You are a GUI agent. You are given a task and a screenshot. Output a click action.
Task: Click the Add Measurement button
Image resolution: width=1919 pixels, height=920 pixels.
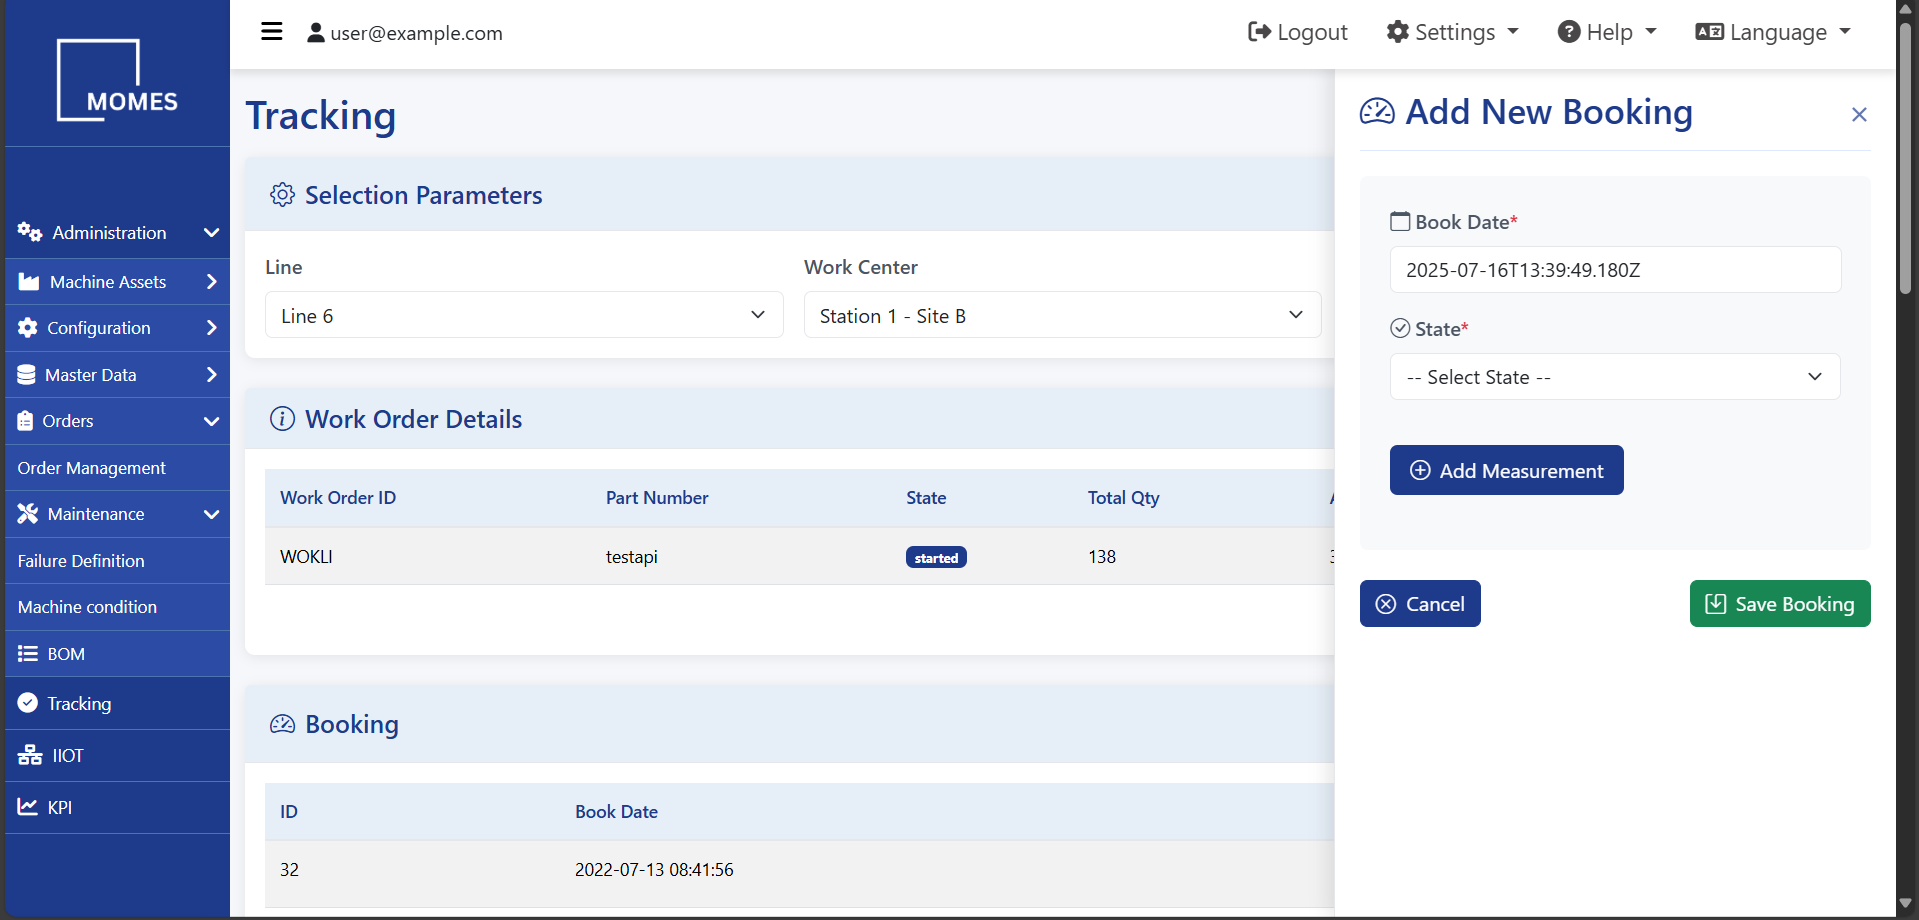(1506, 470)
